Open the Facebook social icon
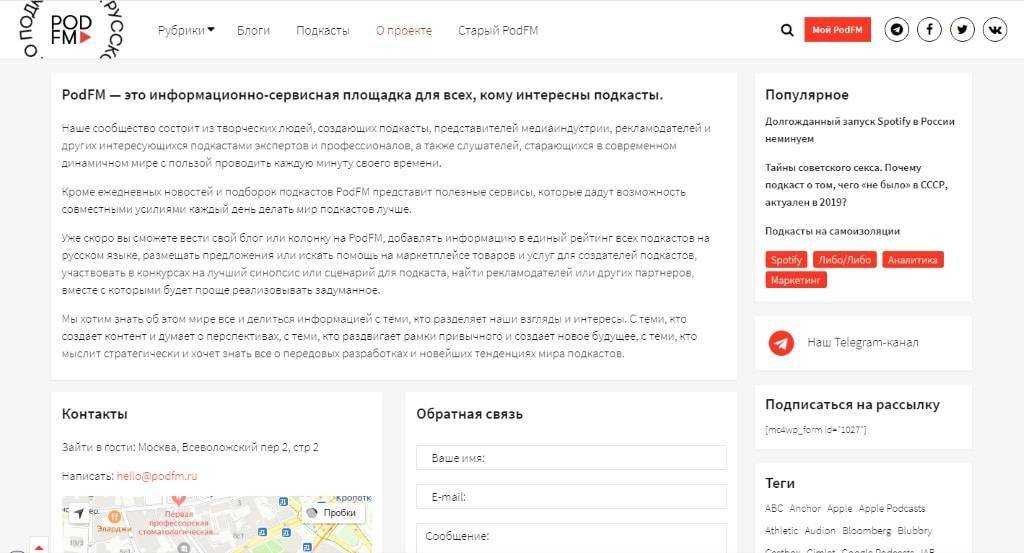Viewport: 1024px width, 553px height. point(929,30)
